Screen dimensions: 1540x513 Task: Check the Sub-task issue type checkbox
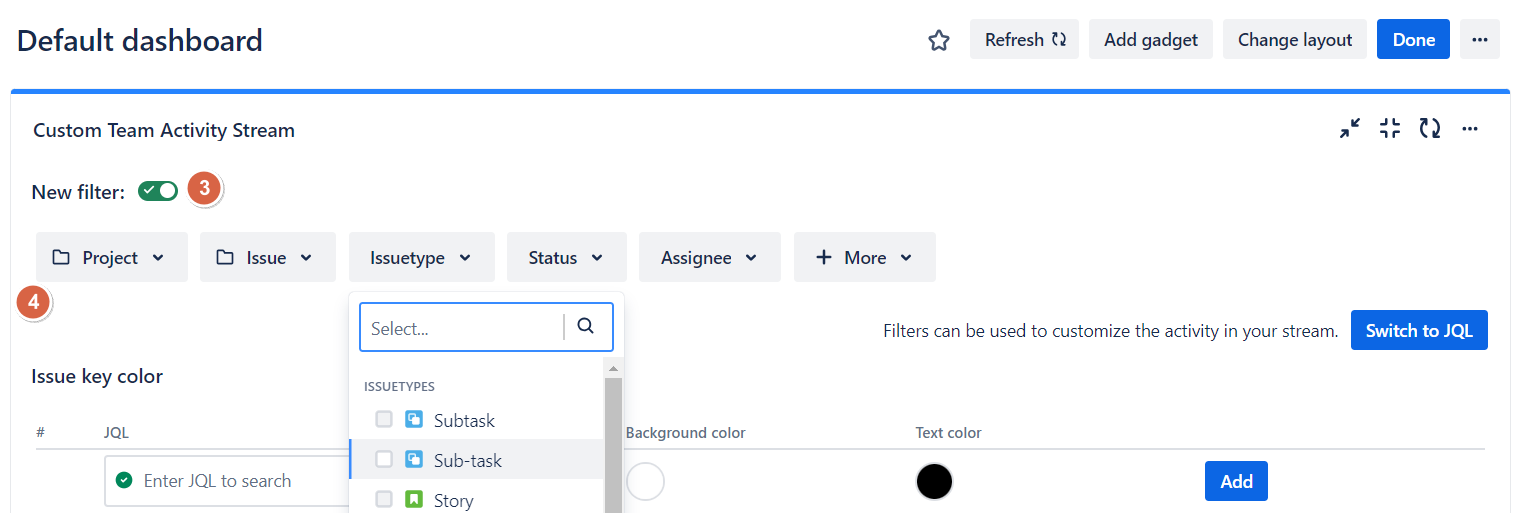384,460
